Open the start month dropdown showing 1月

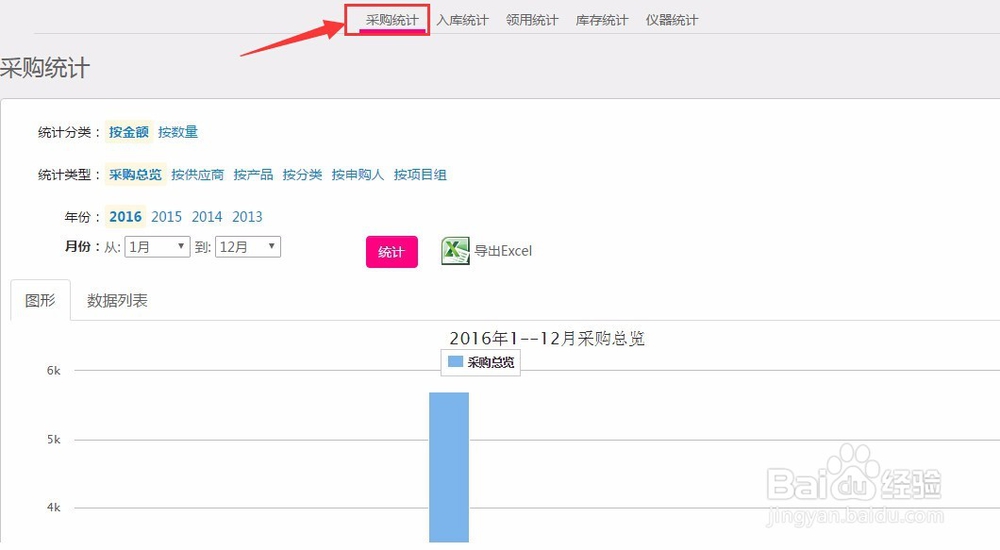(x=158, y=247)
